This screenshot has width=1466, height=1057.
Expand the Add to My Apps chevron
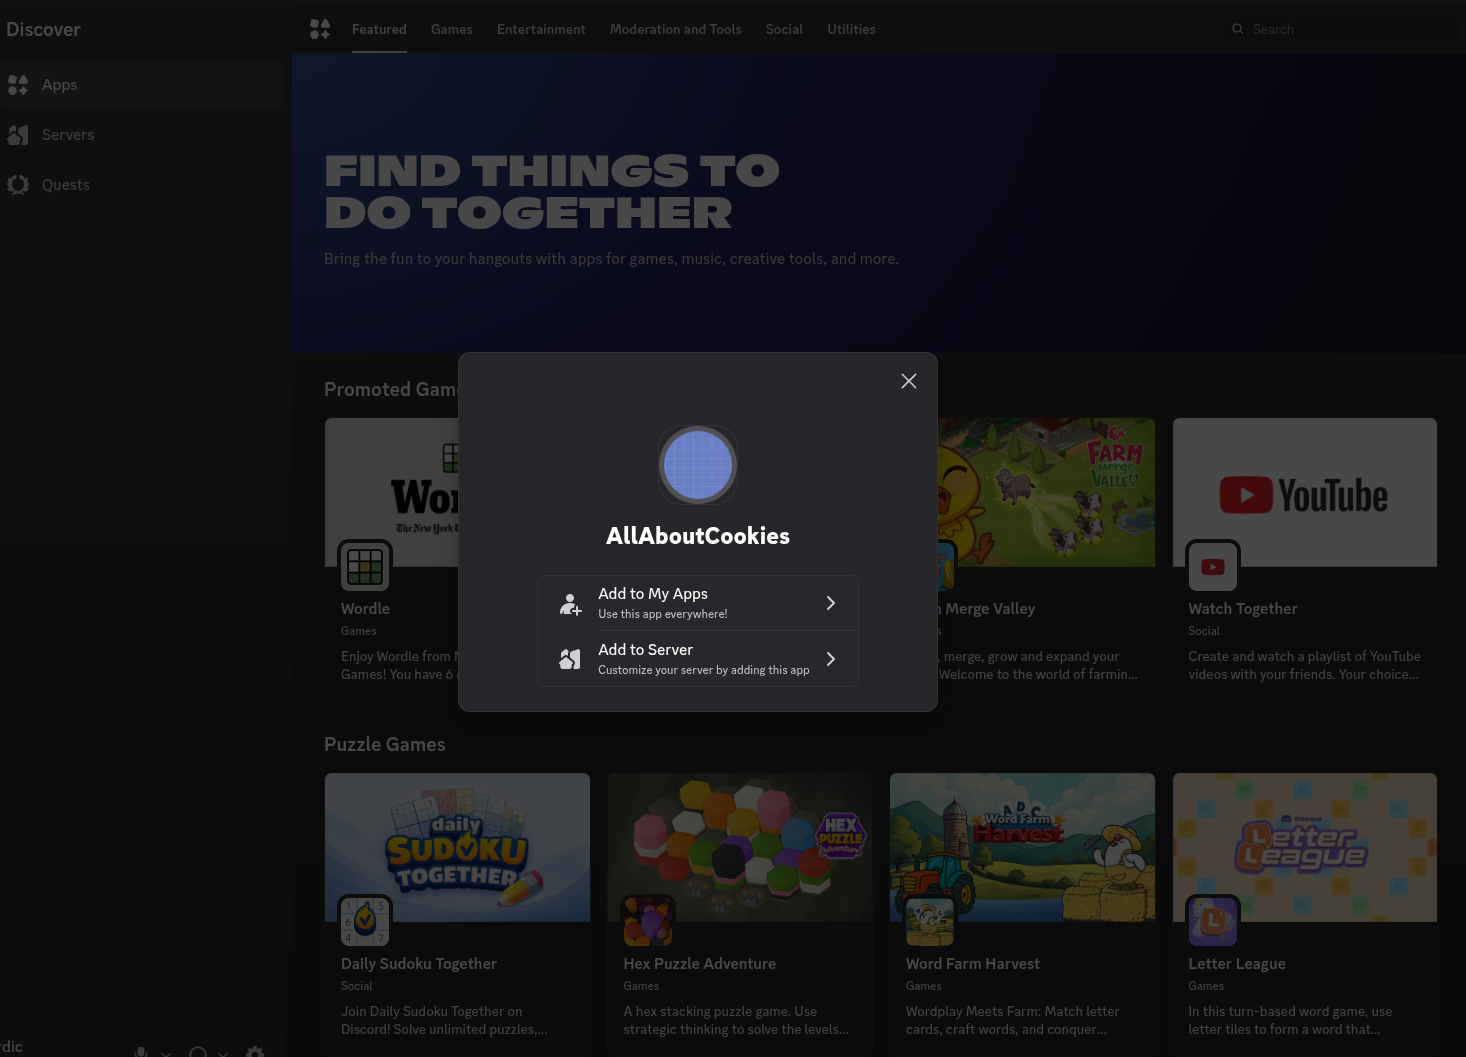(x=830, y=603)
